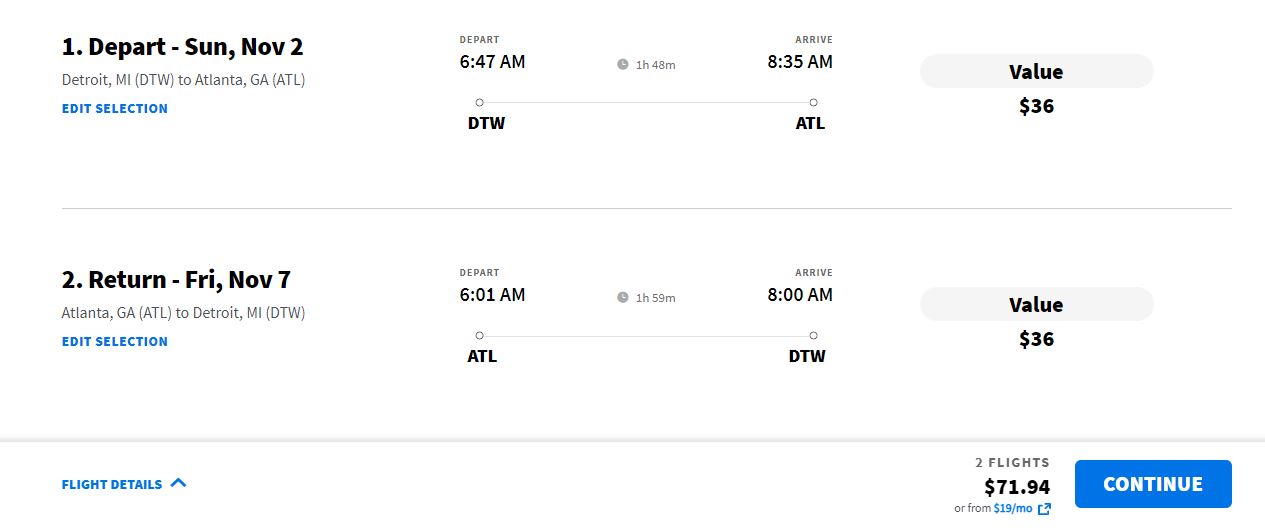Continue to the next booking step
Viewport: 1265px width, 530px height.
click(1153, 484)
